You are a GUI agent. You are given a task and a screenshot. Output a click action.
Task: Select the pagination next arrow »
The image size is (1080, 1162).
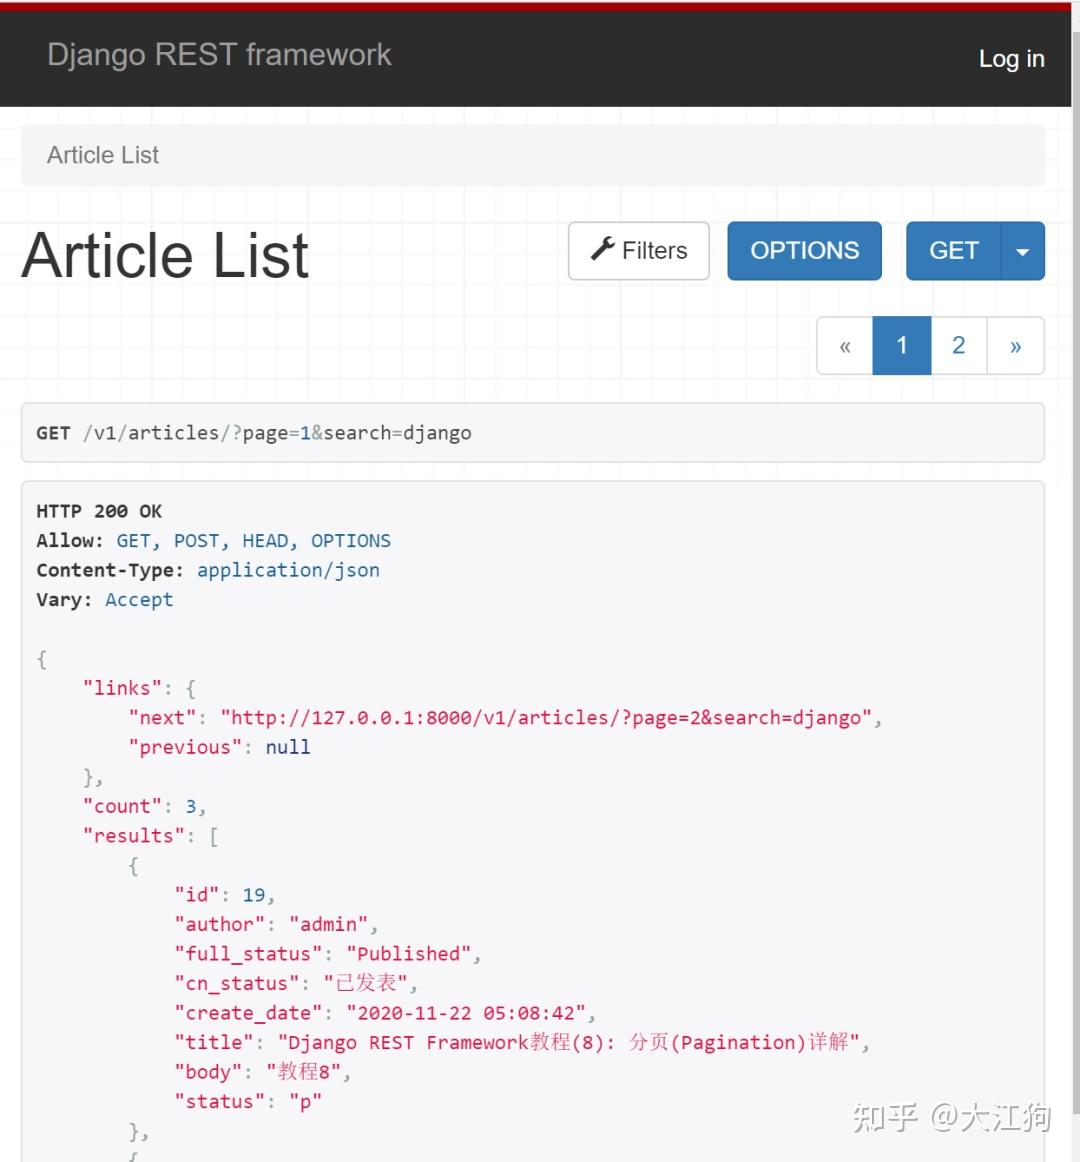tap(1015, 345)
